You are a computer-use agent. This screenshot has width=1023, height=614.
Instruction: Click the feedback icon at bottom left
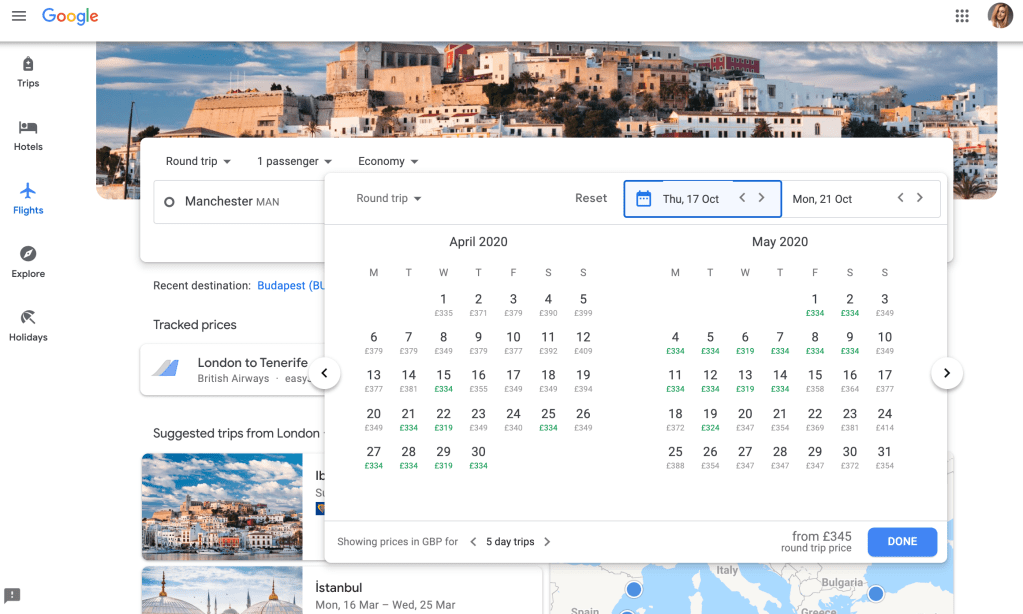point(12,595)
